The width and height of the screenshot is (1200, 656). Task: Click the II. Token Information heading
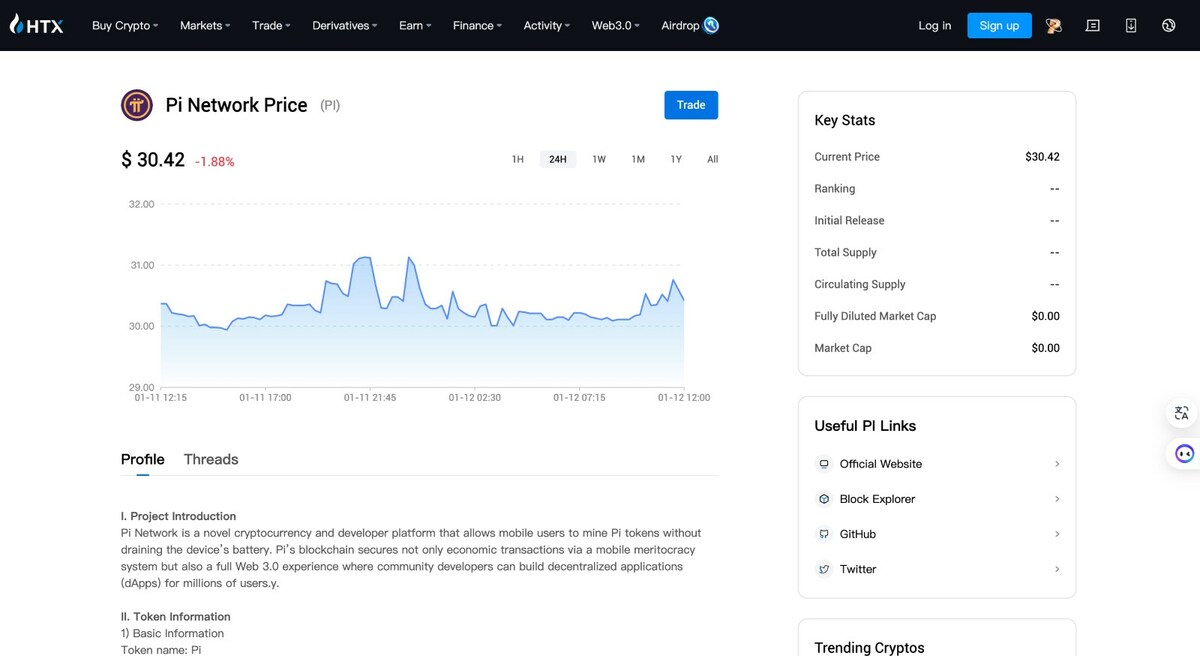(x=176, y=617)
